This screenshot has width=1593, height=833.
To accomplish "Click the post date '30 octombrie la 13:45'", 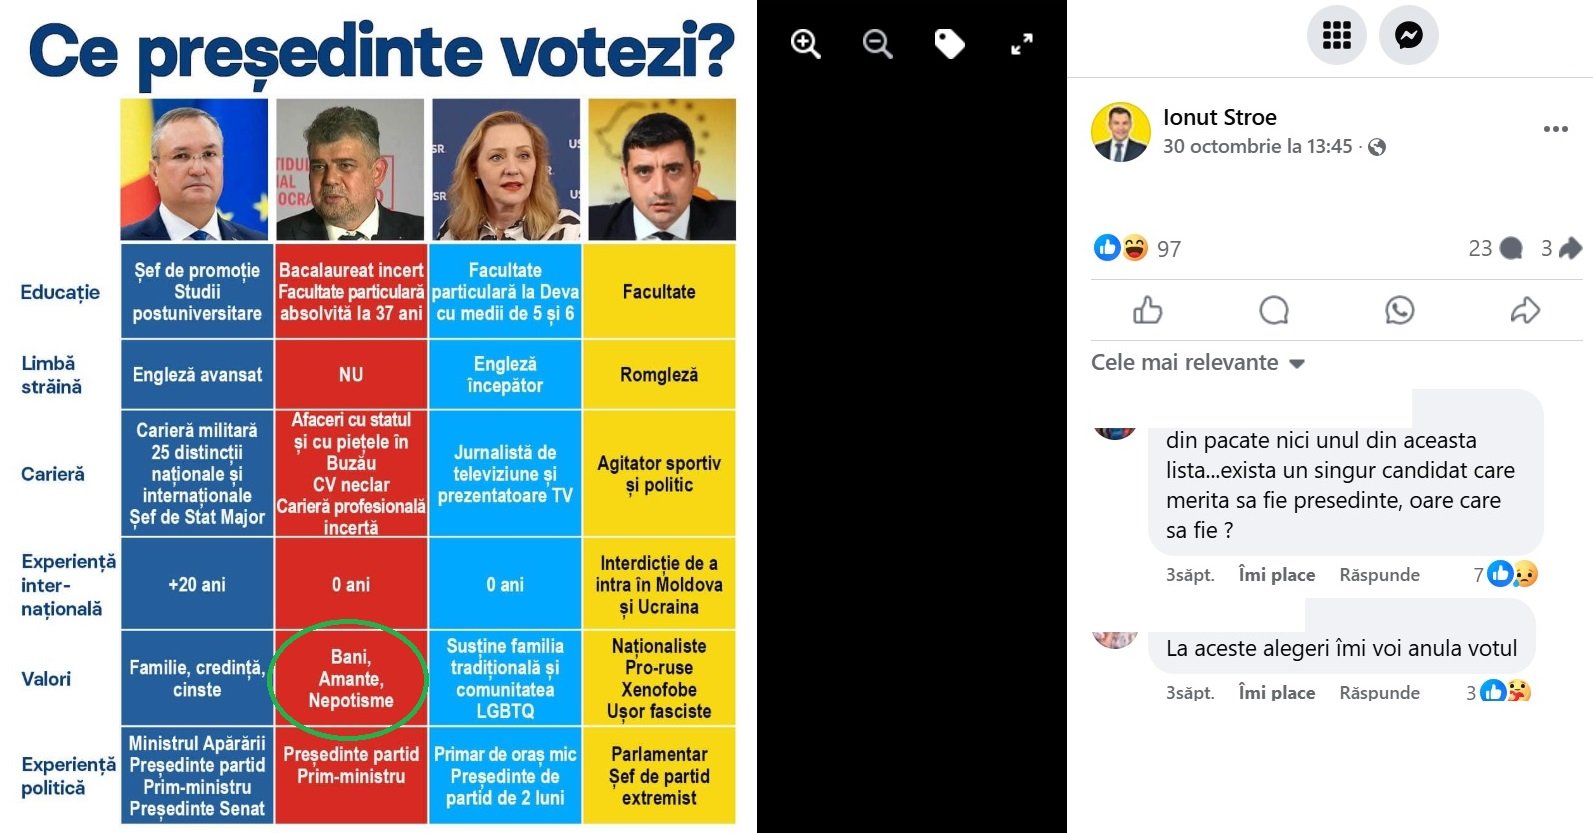I will click(x=1257, y=146).
